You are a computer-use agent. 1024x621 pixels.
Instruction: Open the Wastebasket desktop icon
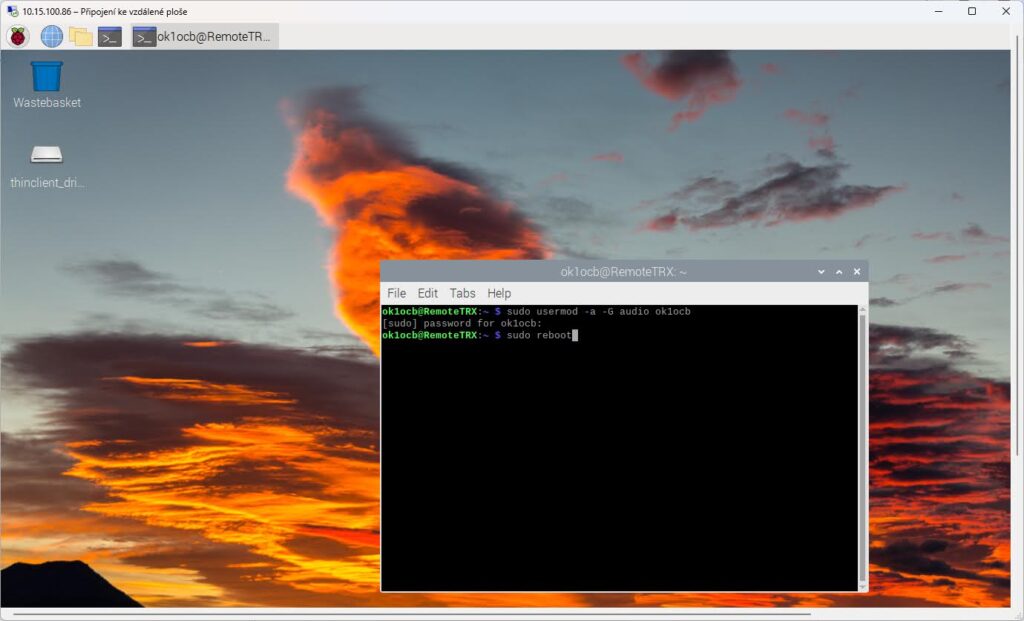click(x=46, y=77)
